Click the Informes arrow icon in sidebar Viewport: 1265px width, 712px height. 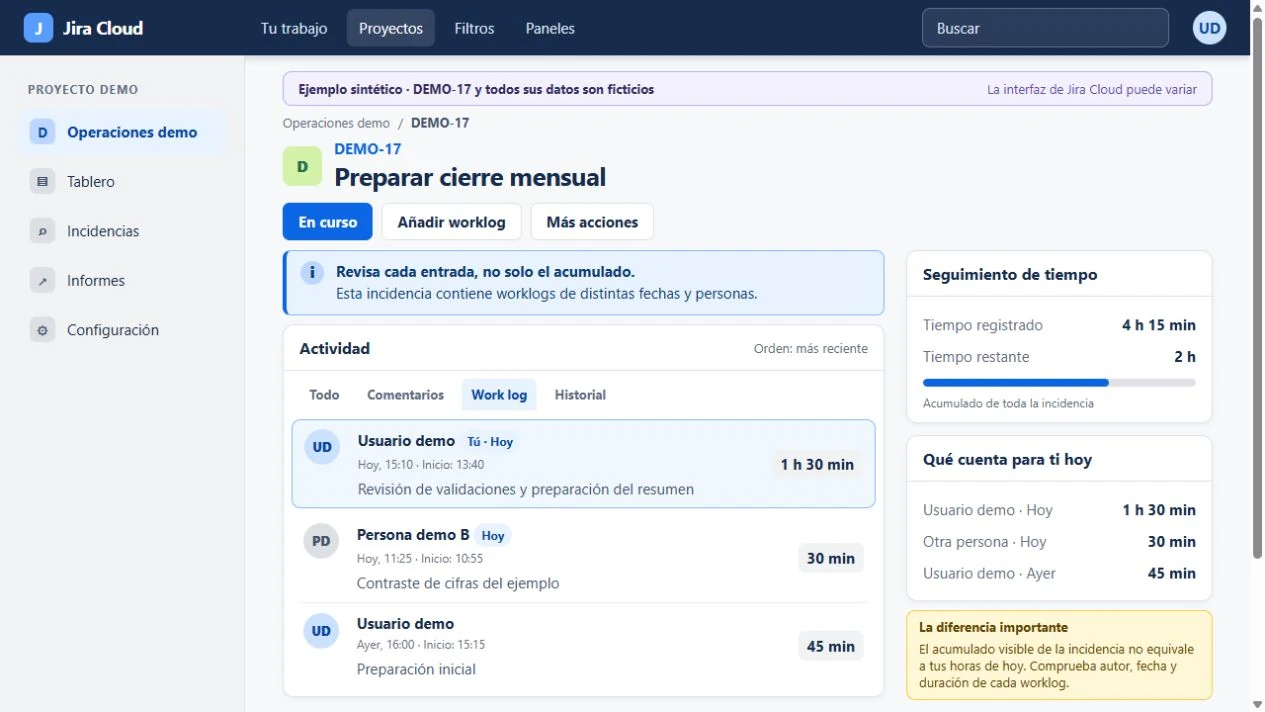[42, 281]
